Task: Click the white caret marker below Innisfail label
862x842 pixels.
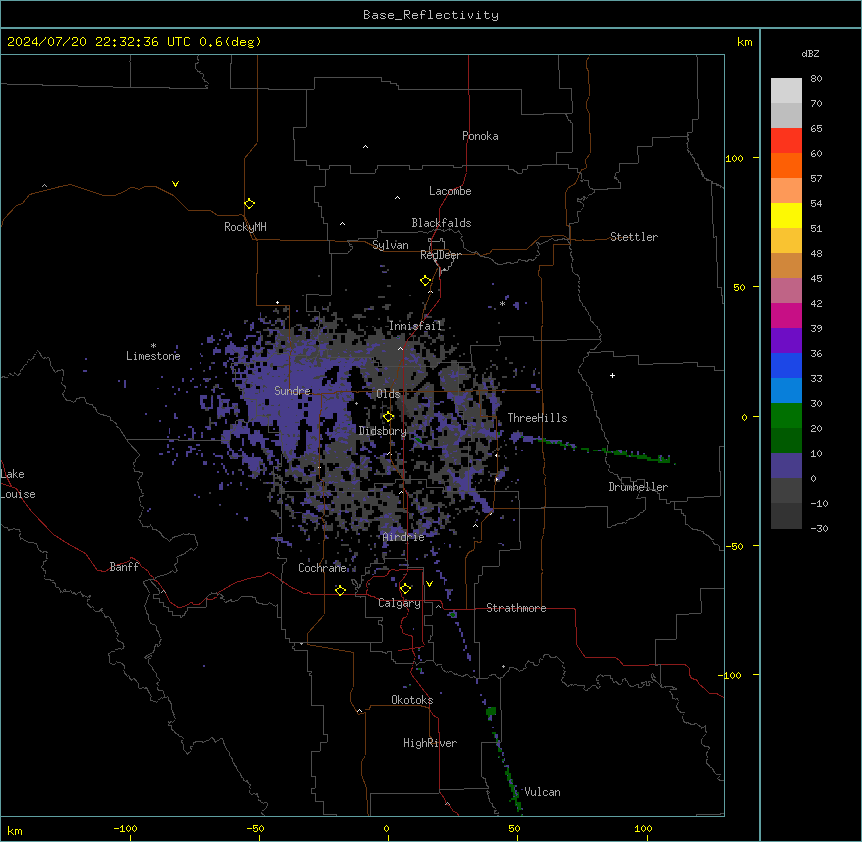Action: pyautogui.click(x=400, y=348)
